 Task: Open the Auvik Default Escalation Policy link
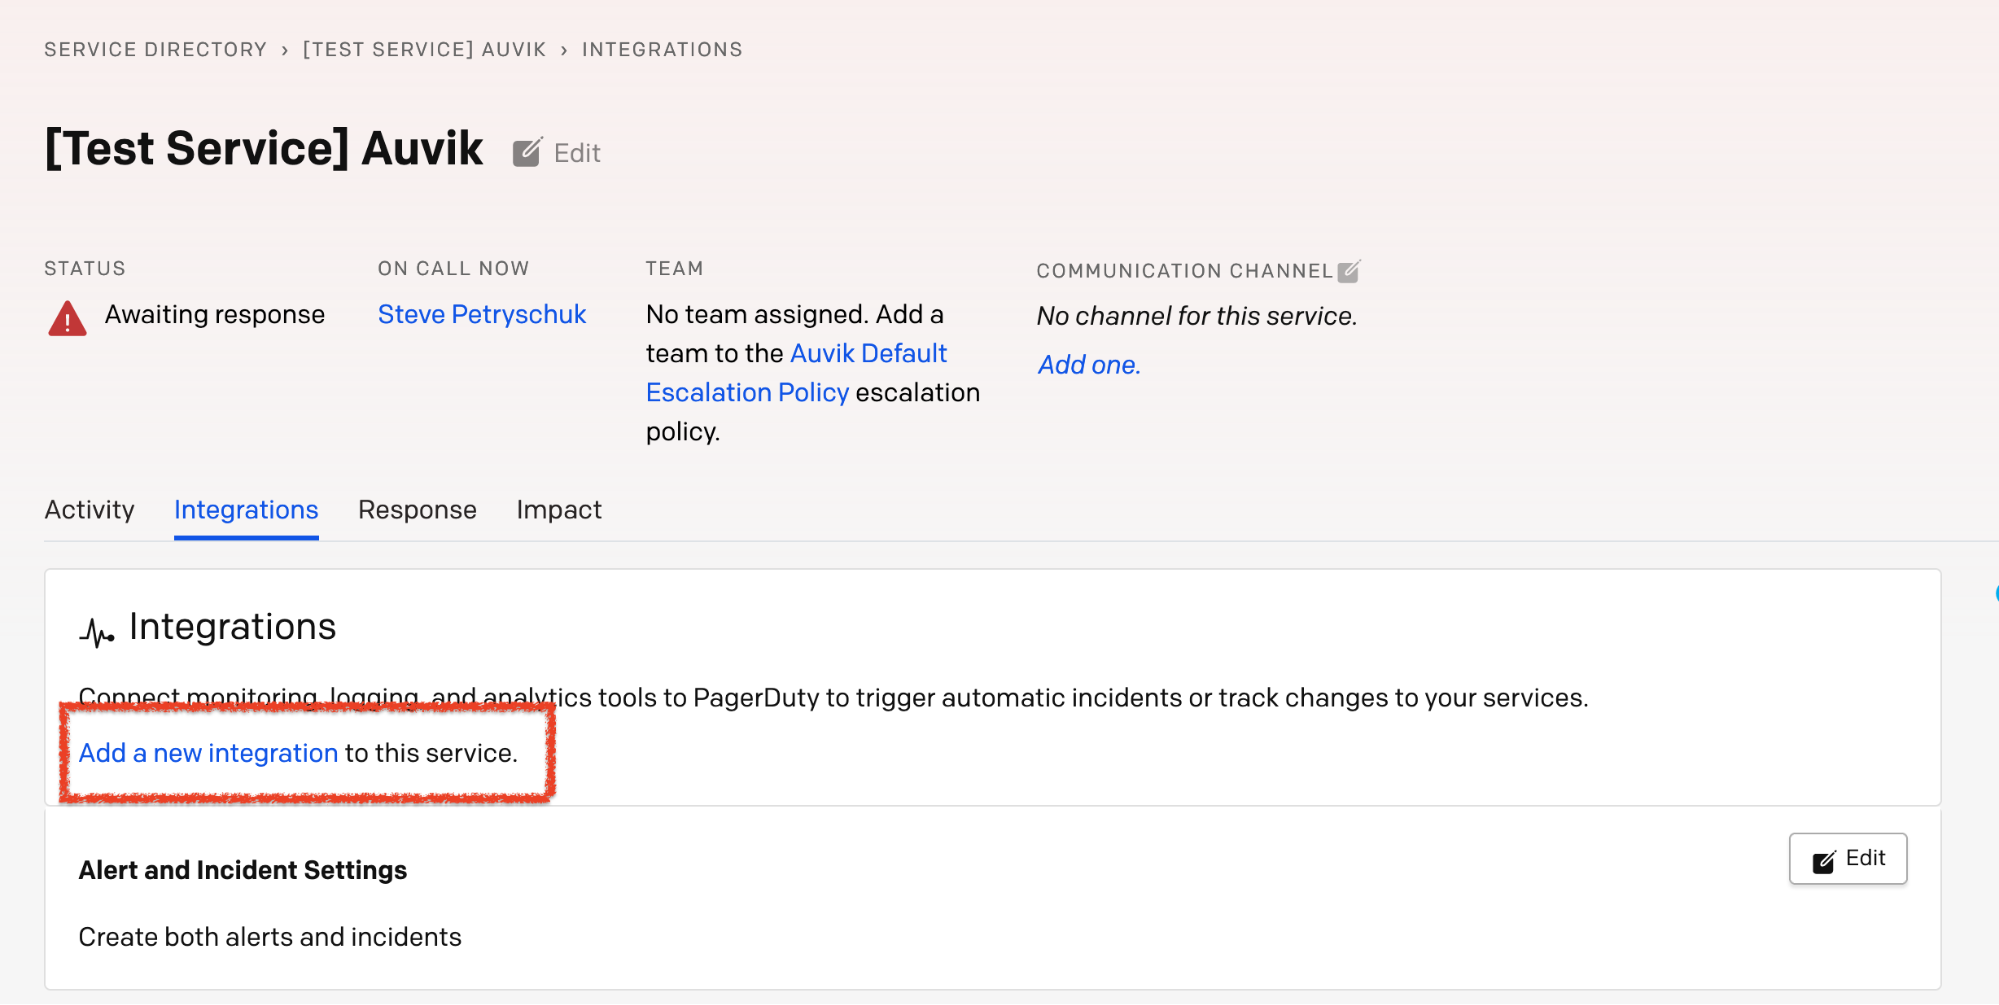click(797, 372)
